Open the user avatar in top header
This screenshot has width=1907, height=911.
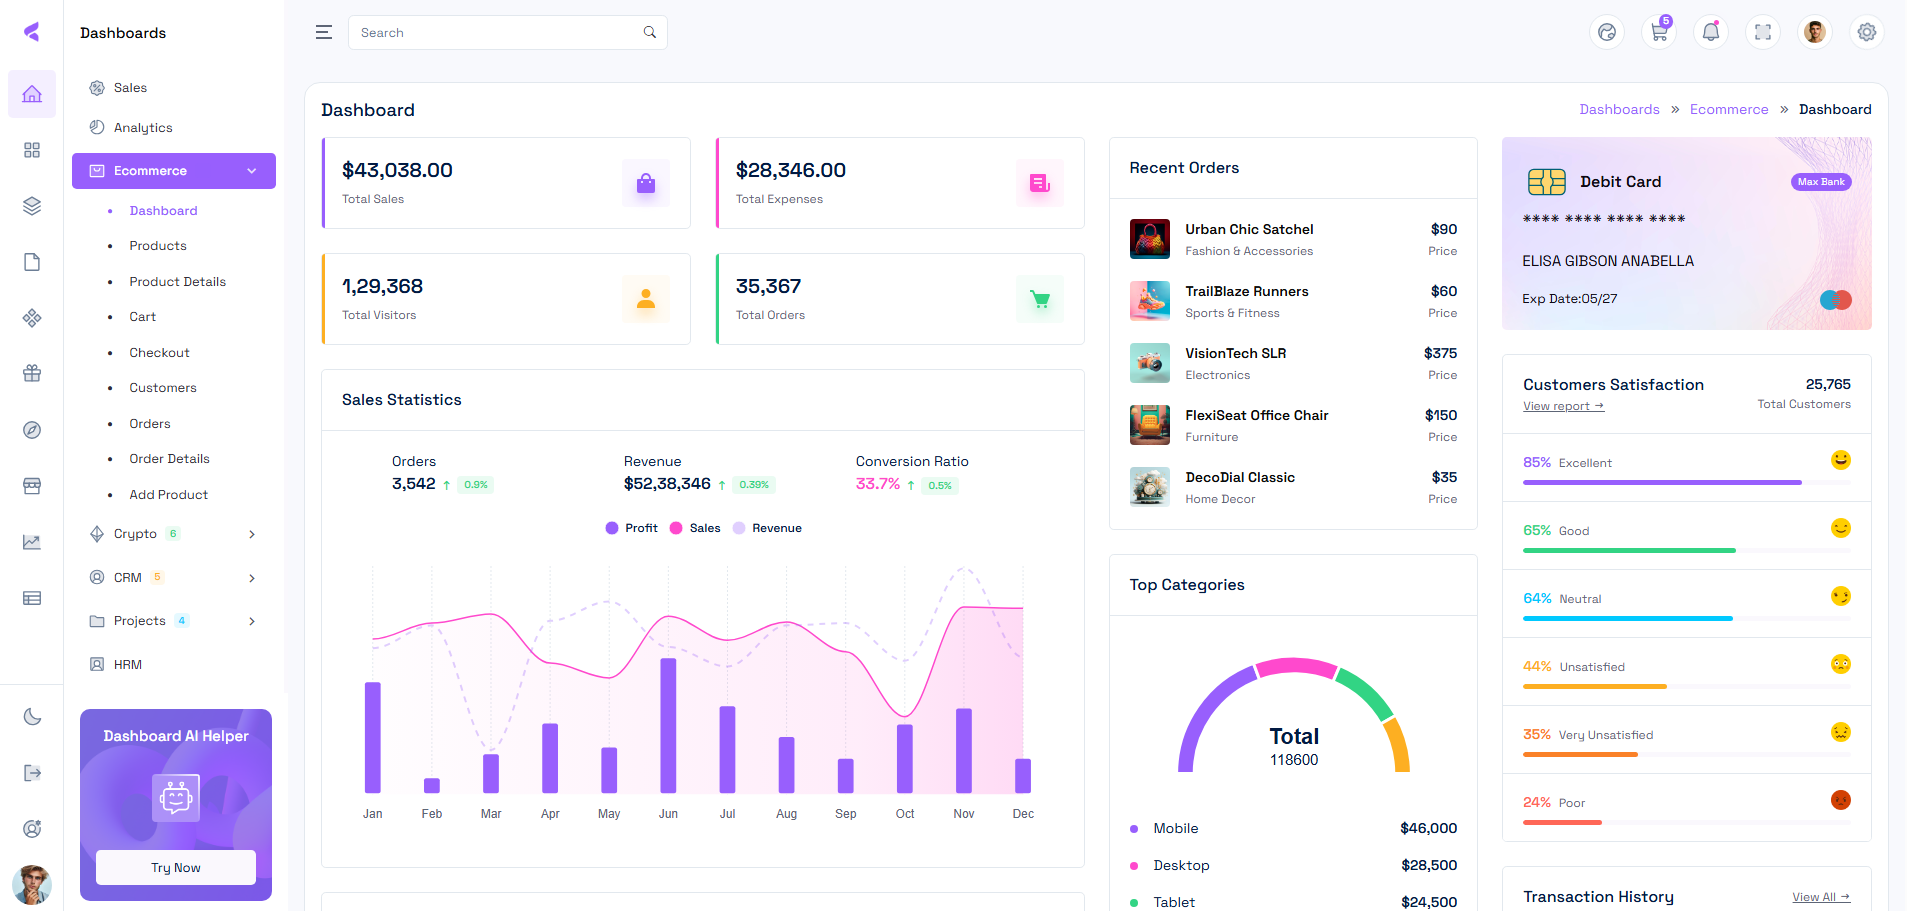pos(1815,32)
